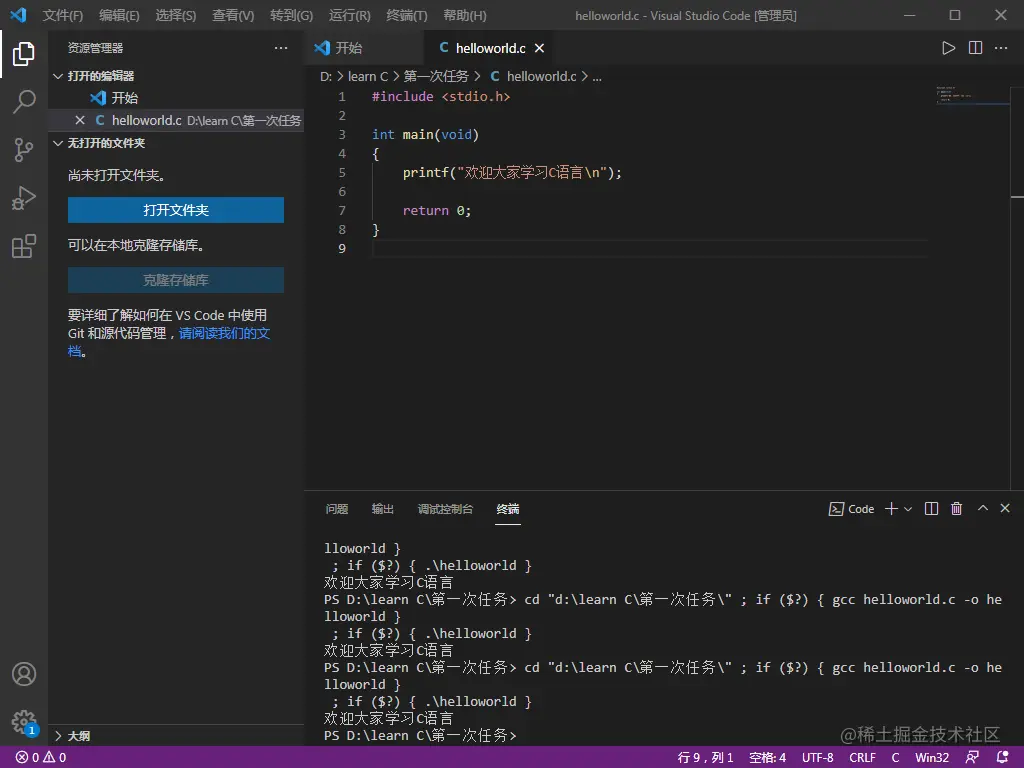Kill the terminal with trash icon

[x=956, y=509]
